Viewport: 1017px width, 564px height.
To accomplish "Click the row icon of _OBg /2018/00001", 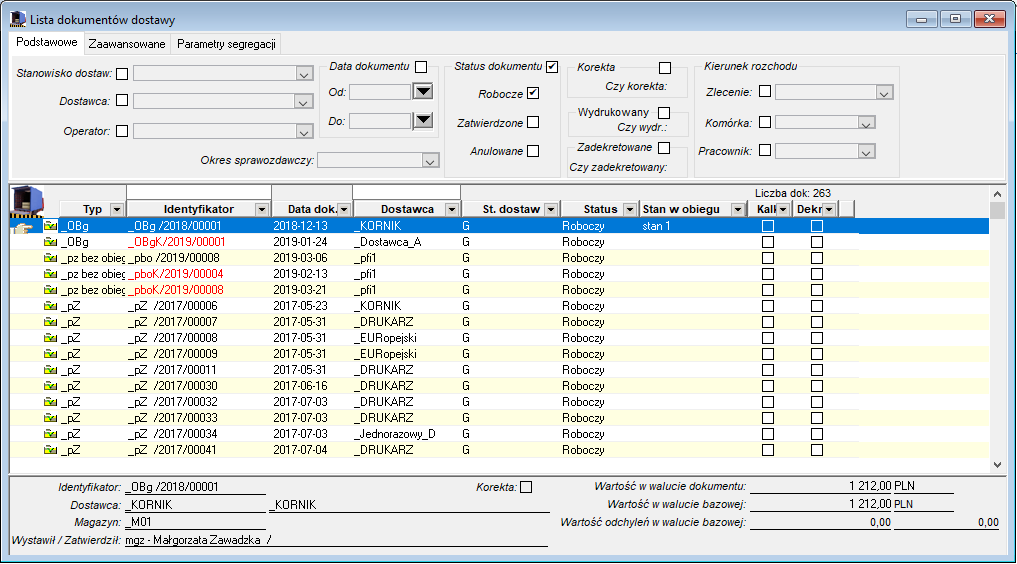I will [50, 226].
